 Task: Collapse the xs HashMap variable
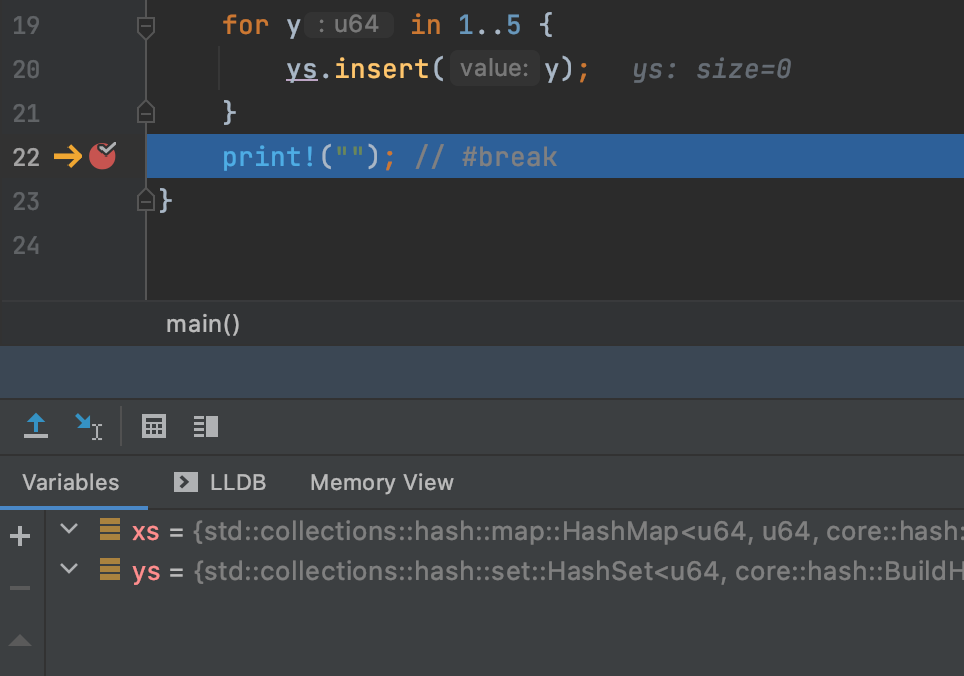pos(68,529)
